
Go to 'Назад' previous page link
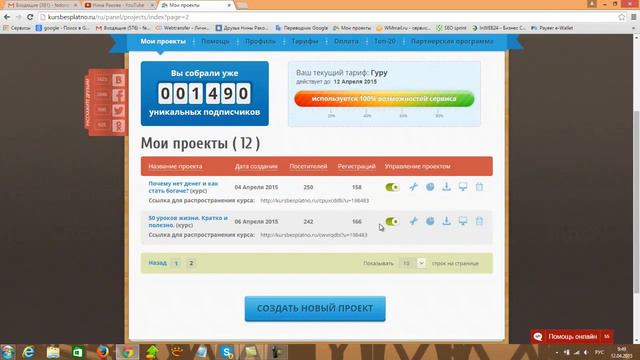158,263
